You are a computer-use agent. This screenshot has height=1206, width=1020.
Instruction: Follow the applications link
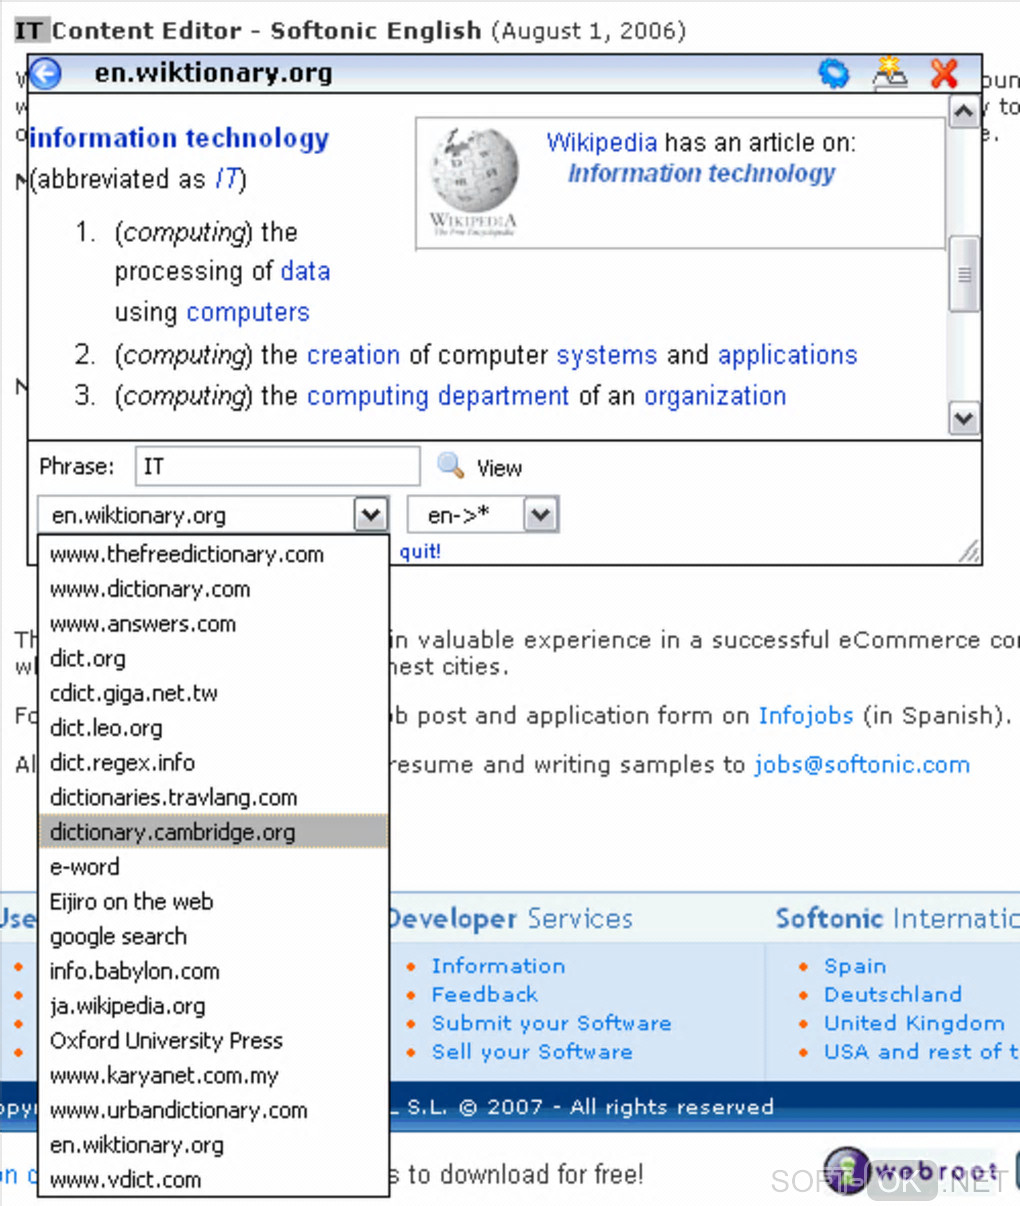787,355
